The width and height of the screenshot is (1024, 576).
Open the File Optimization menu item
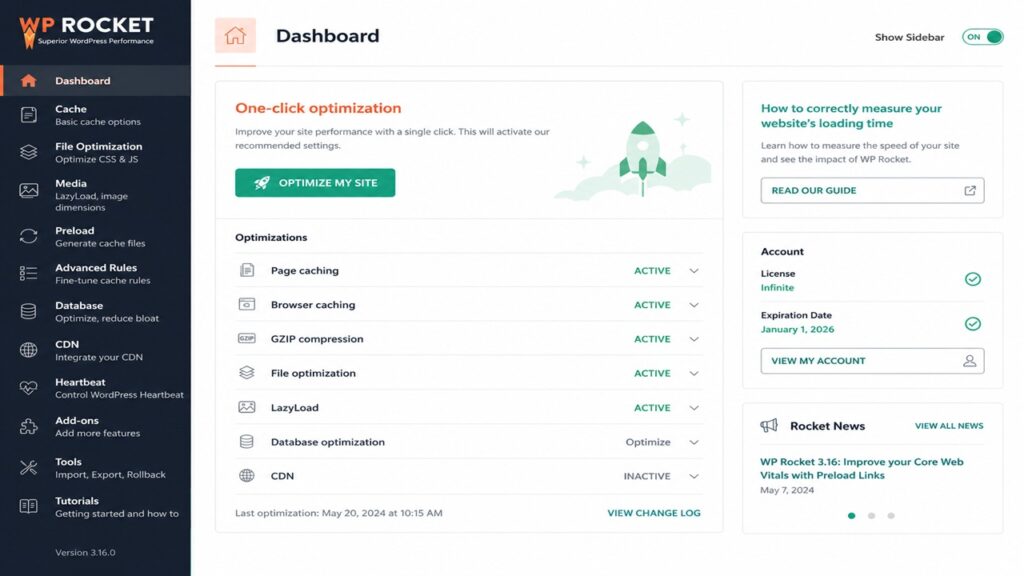click(x=95, y=152)
